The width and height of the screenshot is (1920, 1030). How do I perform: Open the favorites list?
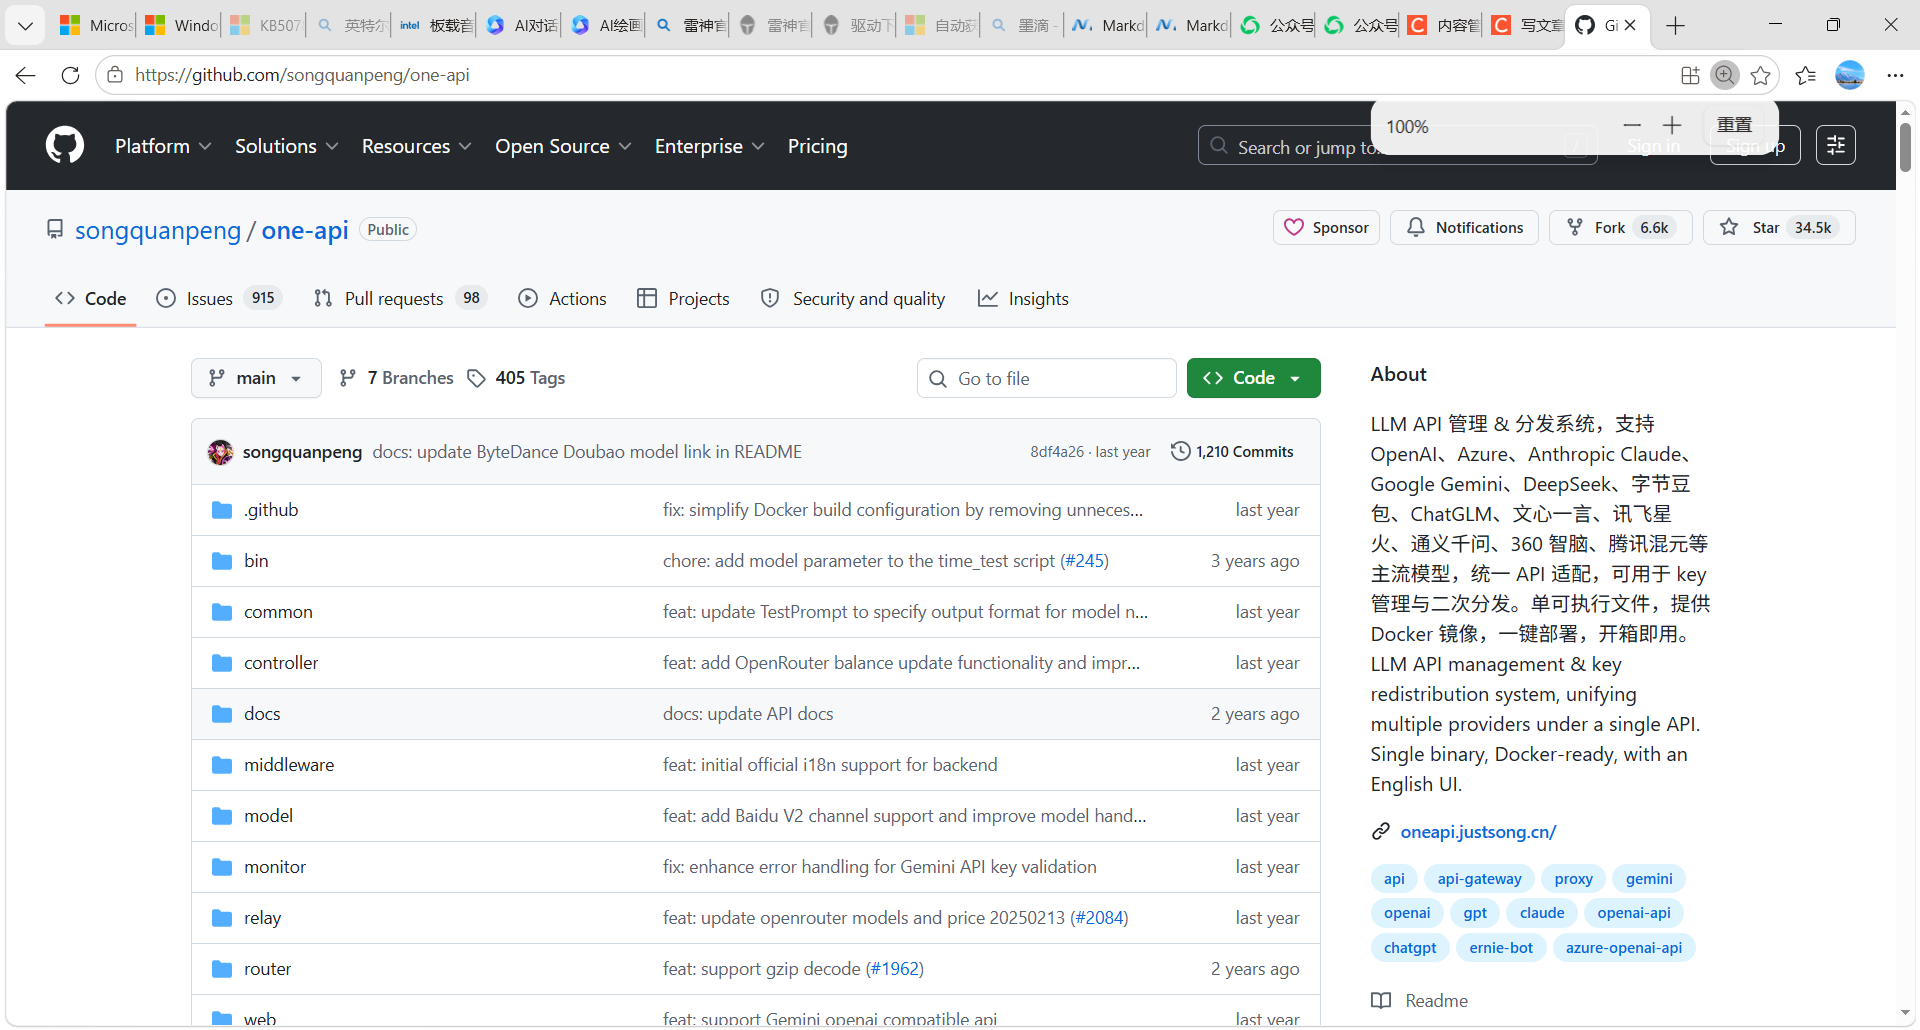pos(1806,75)
